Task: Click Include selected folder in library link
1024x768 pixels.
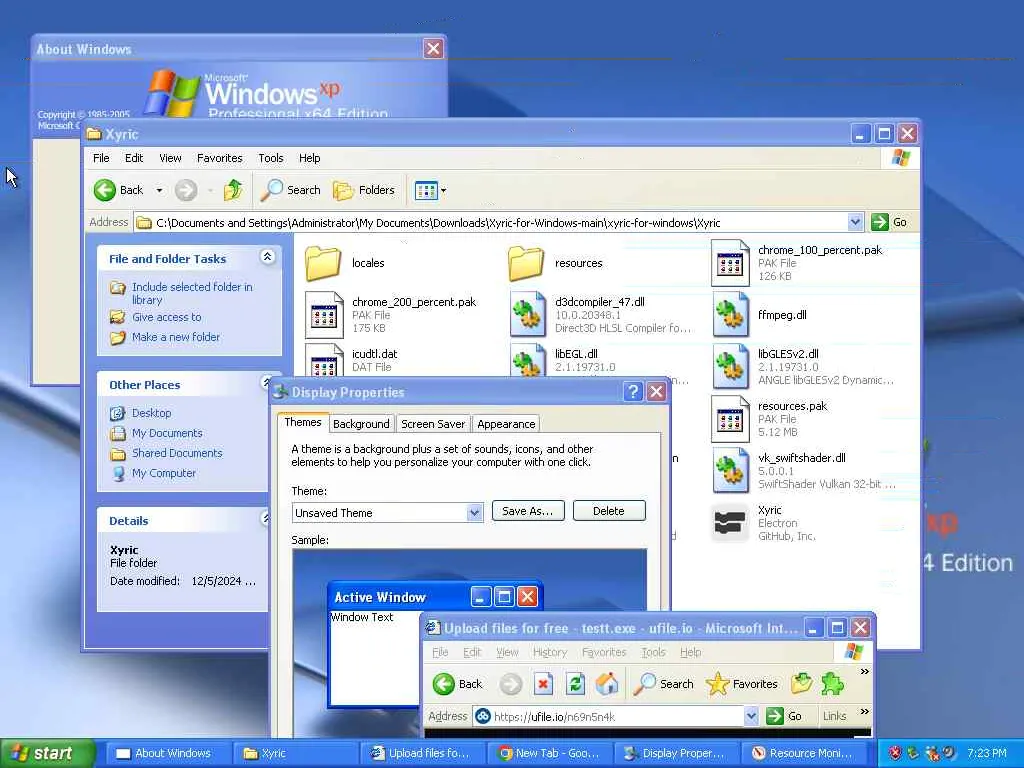Action: (192, 293)
